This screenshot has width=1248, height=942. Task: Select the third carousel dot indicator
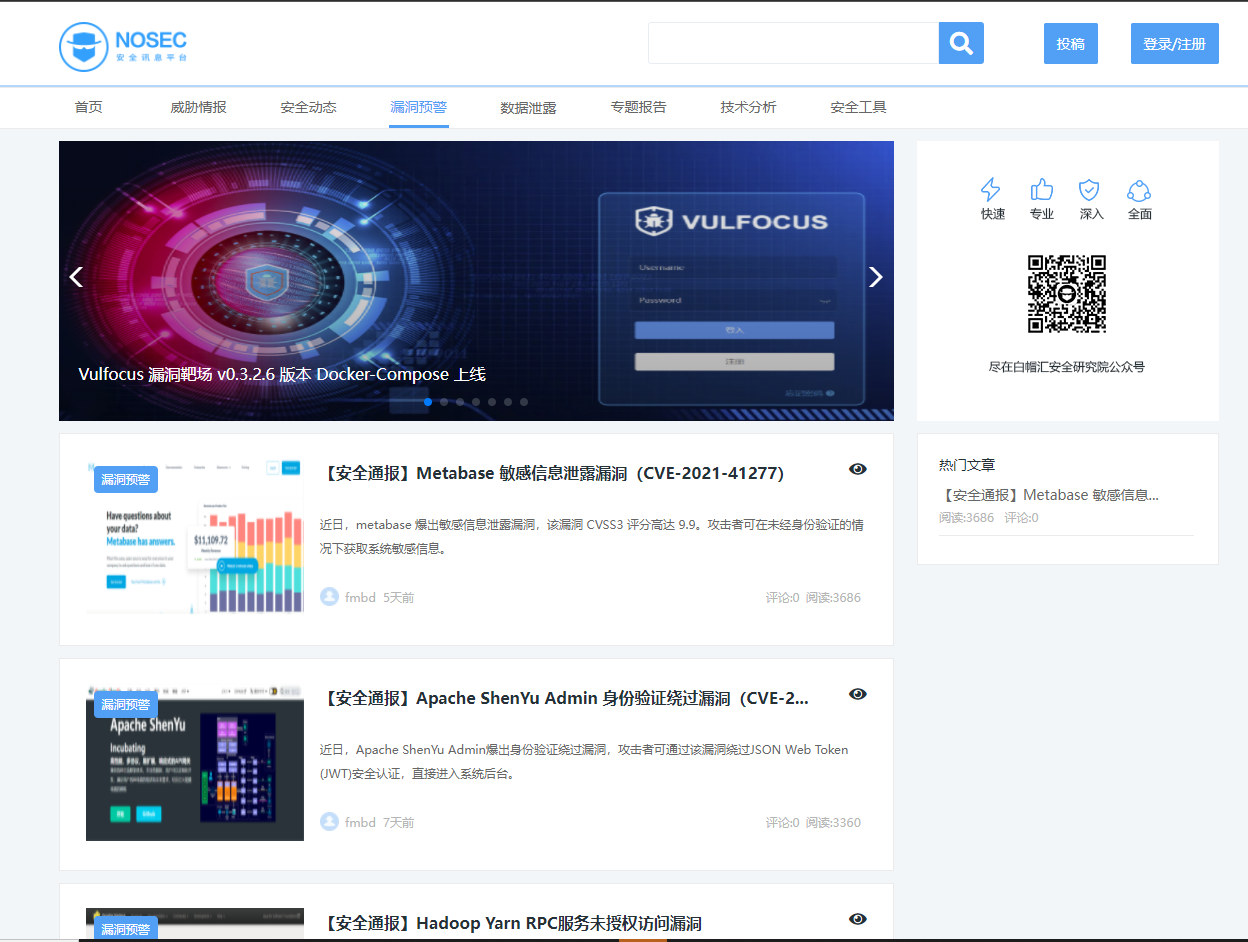[x=460, y=402]
